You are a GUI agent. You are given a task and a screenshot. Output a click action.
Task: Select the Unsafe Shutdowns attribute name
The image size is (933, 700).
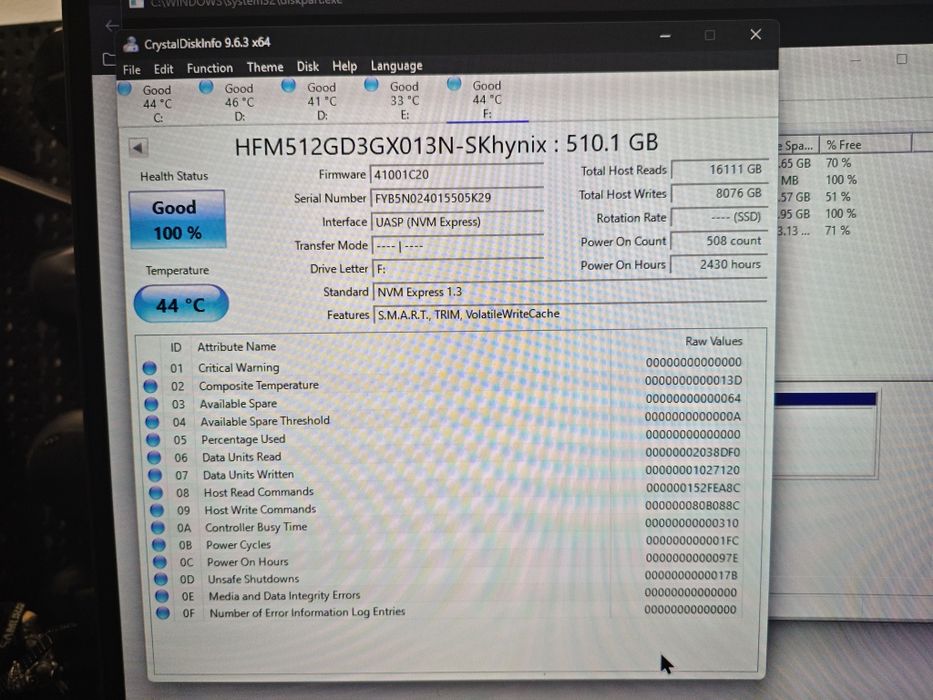click(x=253, y=579)
